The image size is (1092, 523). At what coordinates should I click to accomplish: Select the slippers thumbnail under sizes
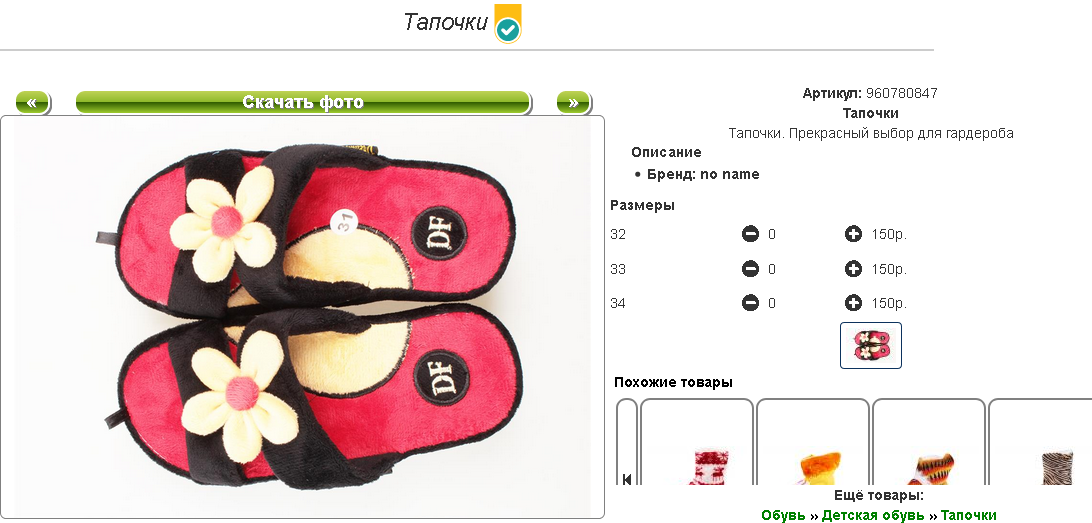(871, 345)
